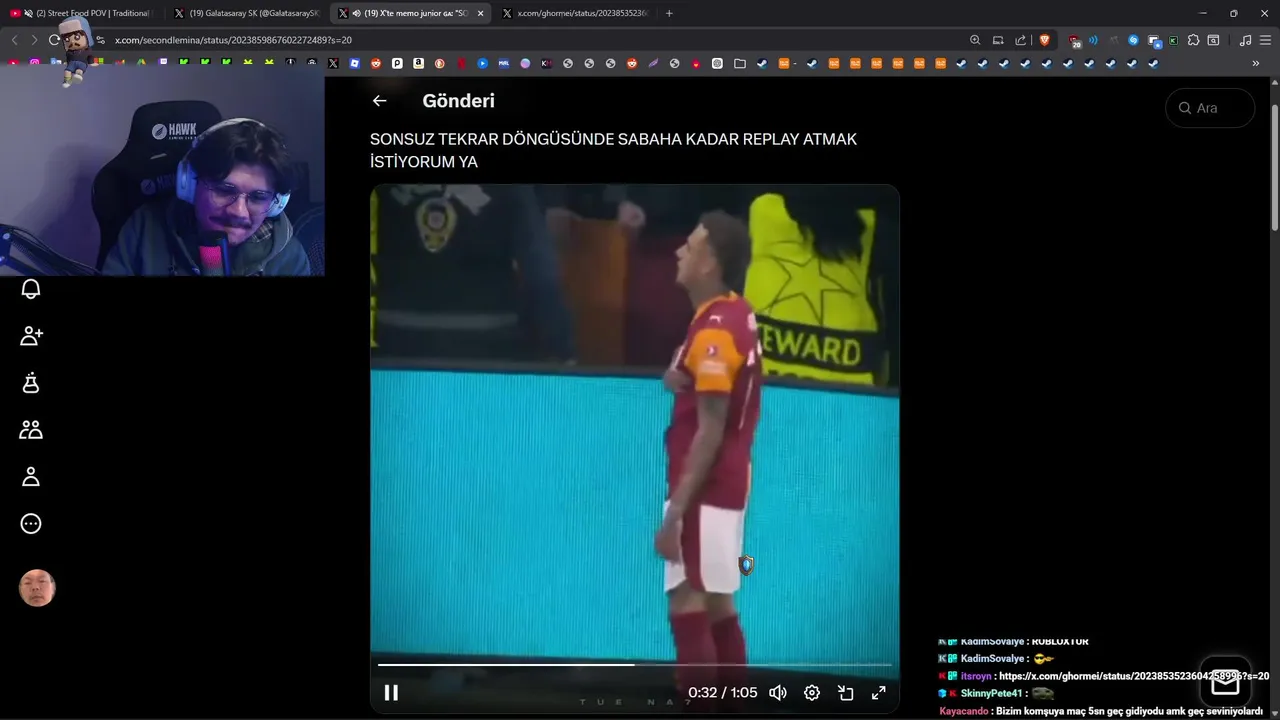Viewport: 1280px width, 720px height.
Task: Open the green K extension
Action: click(x=1173, y=40)
